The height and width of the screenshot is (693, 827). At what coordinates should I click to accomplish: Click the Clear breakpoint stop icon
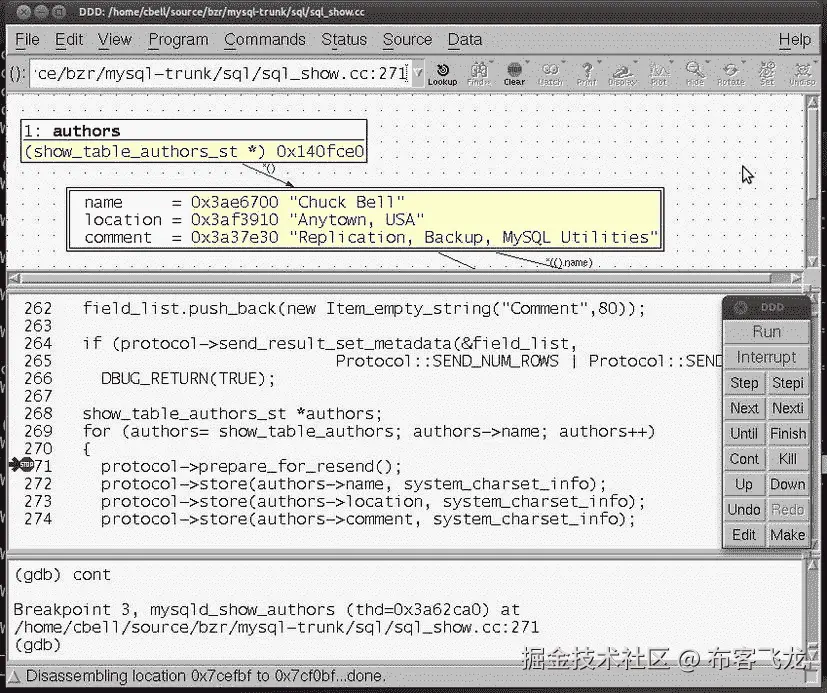pos(514,73)
